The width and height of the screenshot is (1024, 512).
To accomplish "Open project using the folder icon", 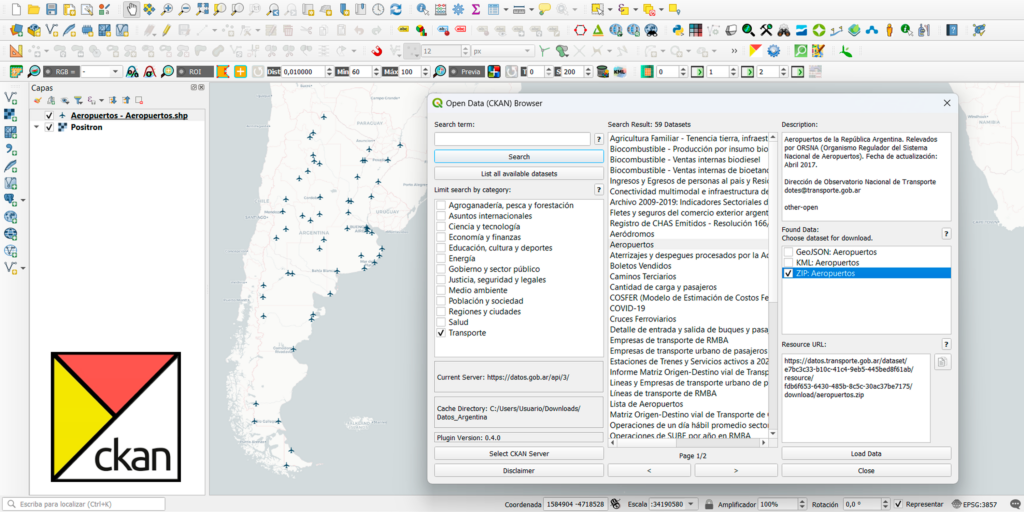I will 34,10.
